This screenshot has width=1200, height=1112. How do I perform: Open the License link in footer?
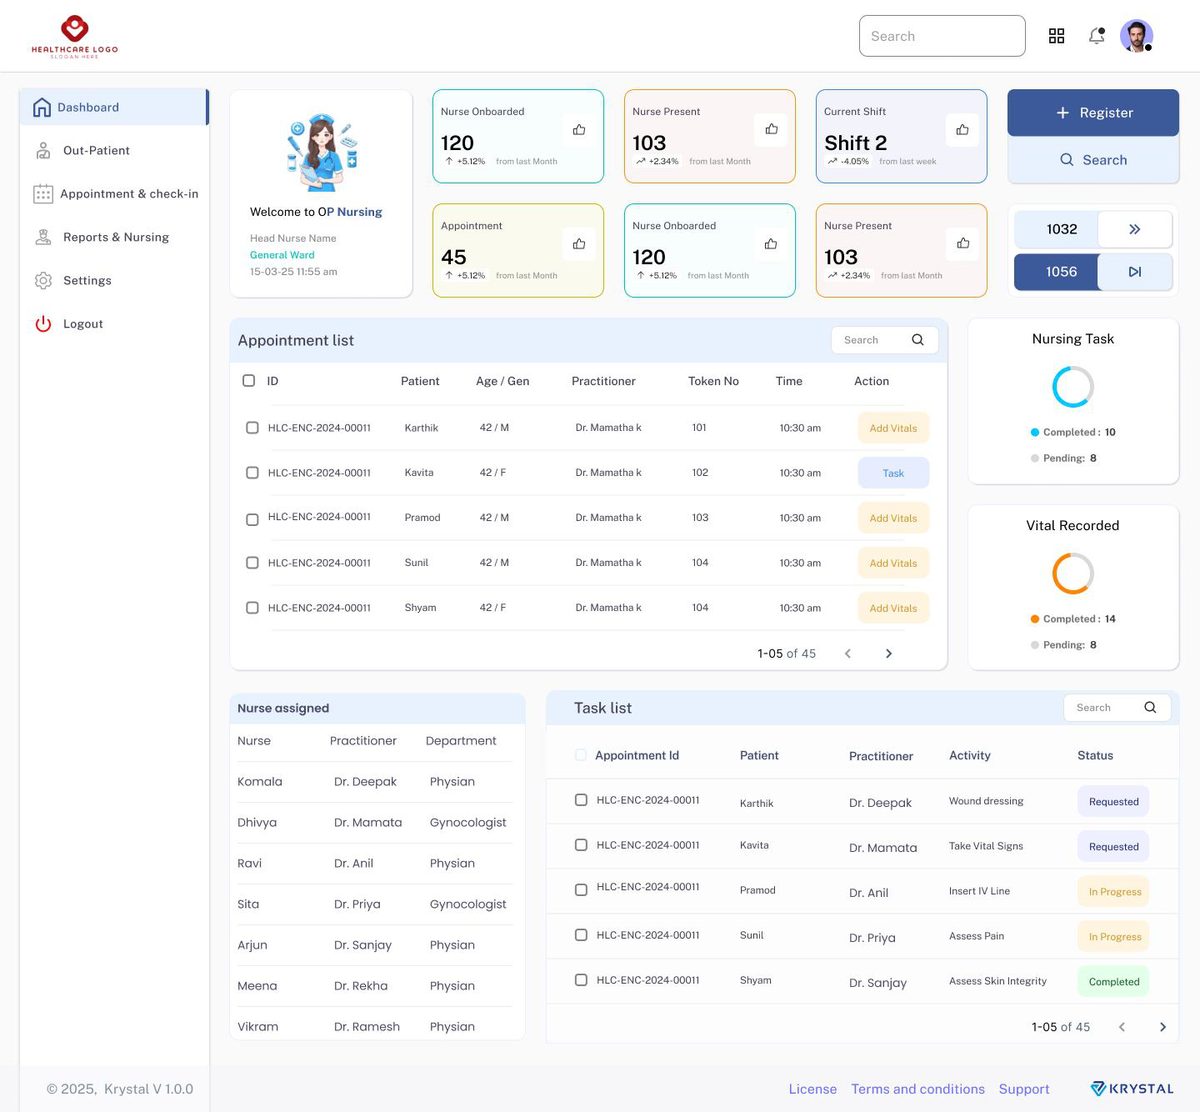click(x=813, y=1089)
